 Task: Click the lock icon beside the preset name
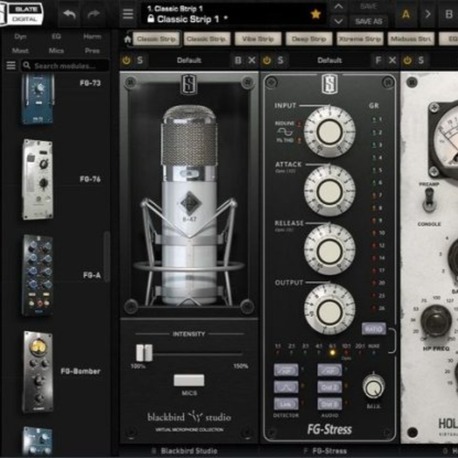151,19
